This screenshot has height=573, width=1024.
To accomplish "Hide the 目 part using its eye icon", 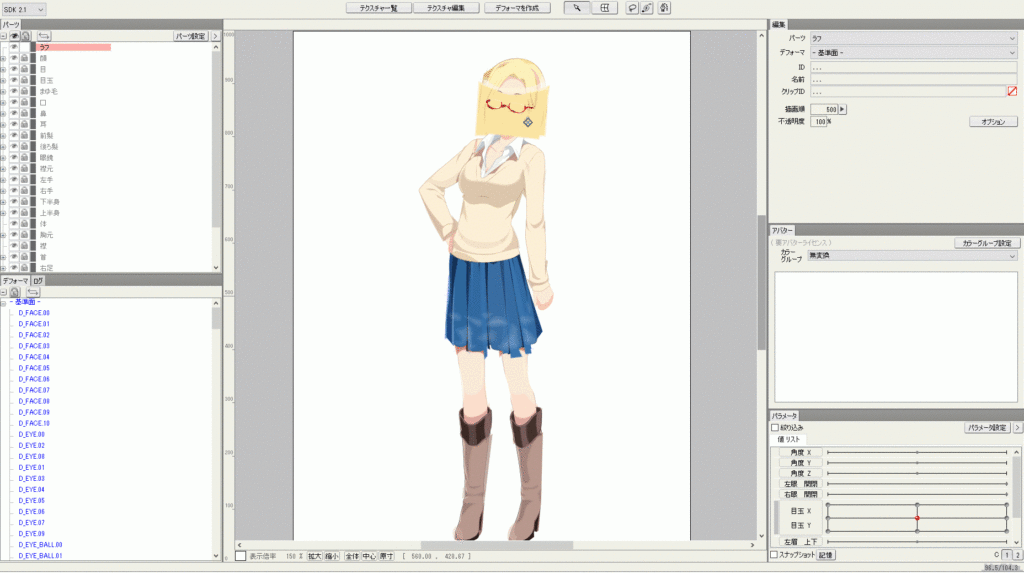I will pyautogui.click(x=14, y=69).
